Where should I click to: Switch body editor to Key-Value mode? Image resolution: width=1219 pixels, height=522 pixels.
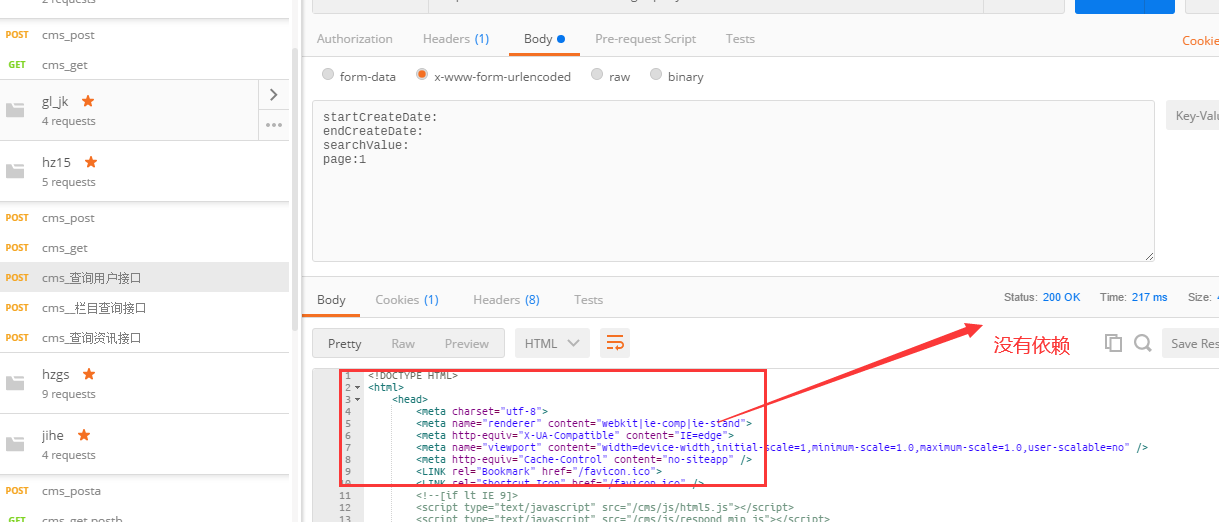coord(1193,115)
